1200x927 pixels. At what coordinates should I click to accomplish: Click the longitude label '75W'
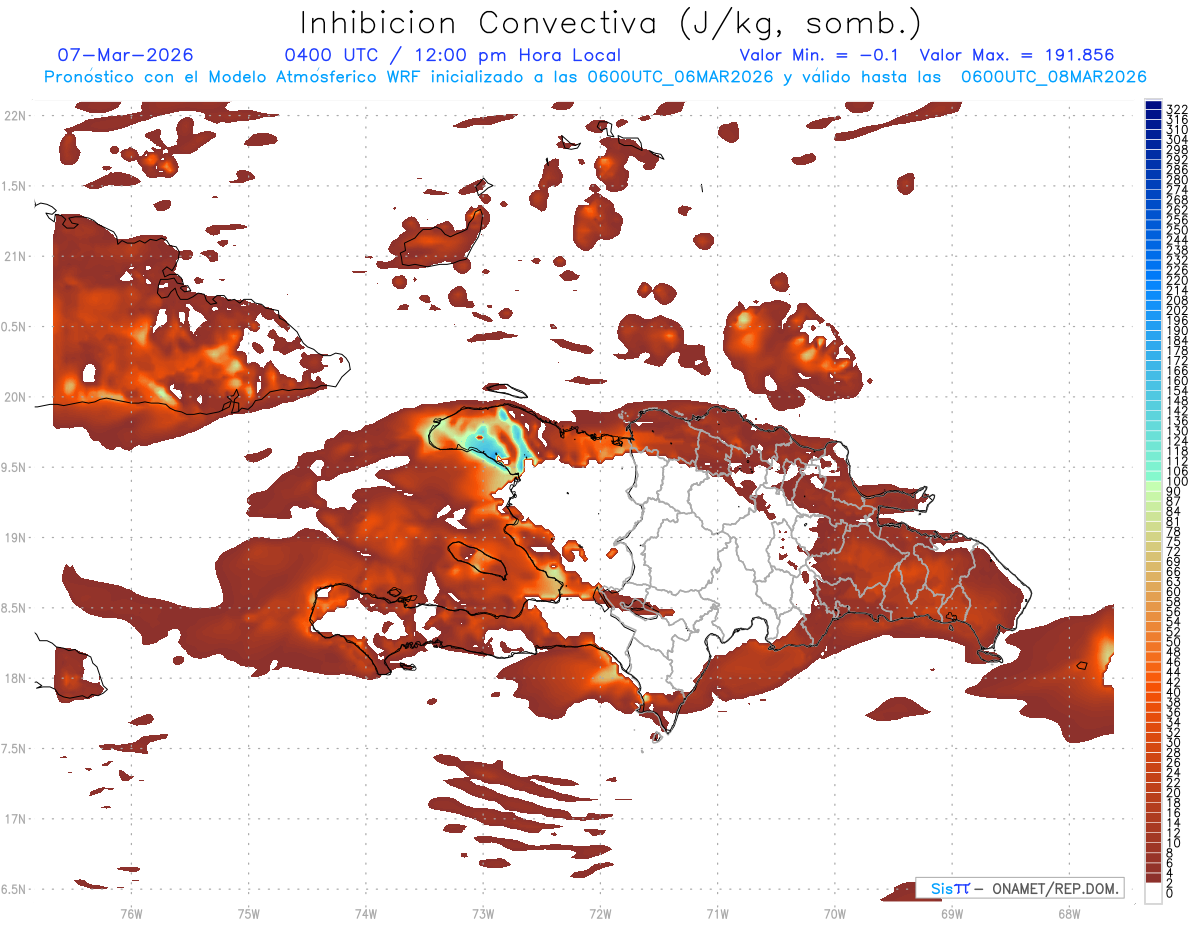click(249, 912)
